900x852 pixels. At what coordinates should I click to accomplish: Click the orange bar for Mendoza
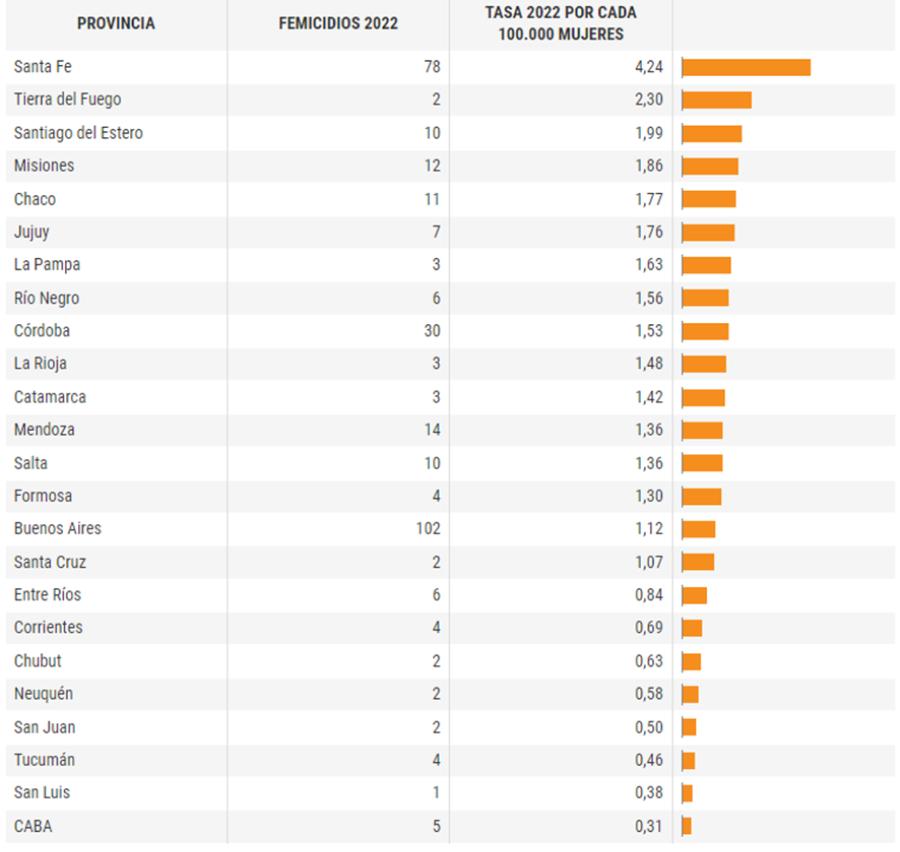click(702, 430)
